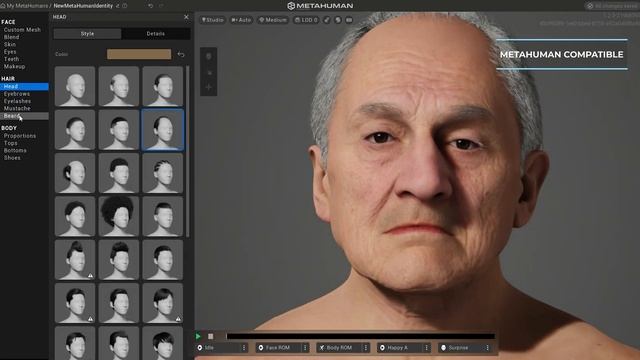Open the hair color swatch
The height and width of the screenshot is (360, 640).
tap(139, 54)
